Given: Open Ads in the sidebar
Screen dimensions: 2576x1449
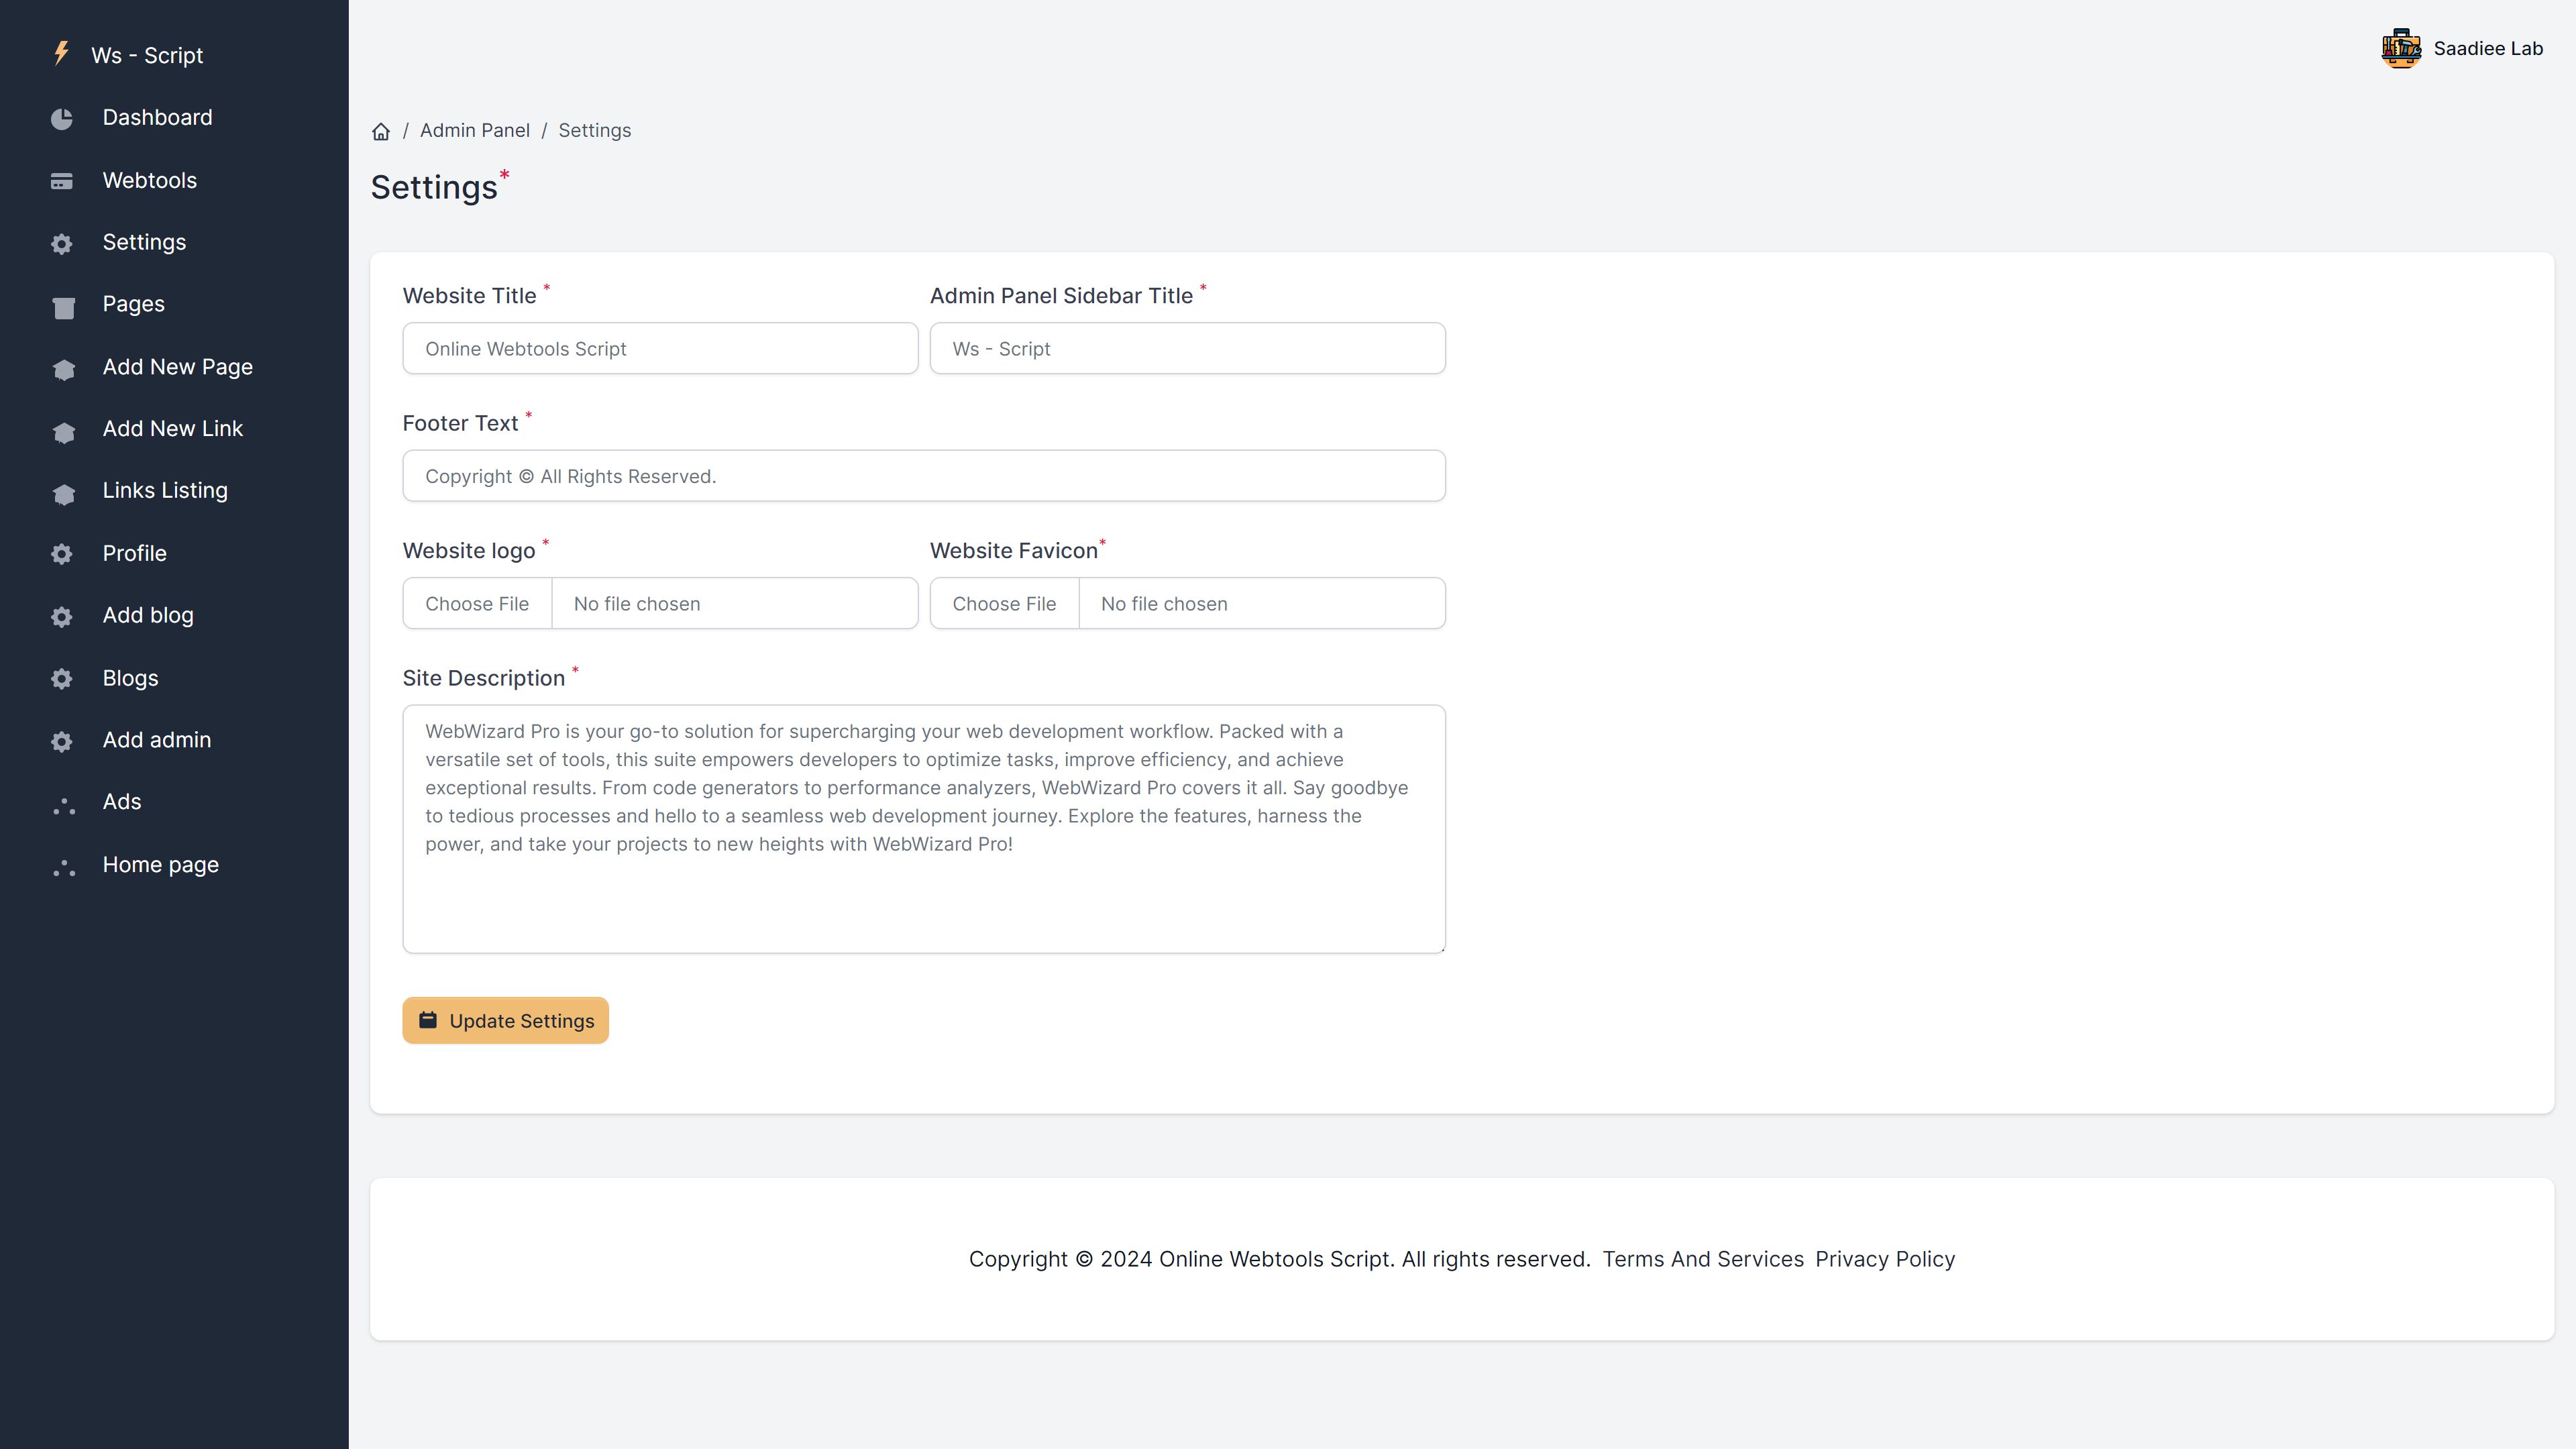Looking at the screenshot, I should pyautogui.click(x=122, y=802).
